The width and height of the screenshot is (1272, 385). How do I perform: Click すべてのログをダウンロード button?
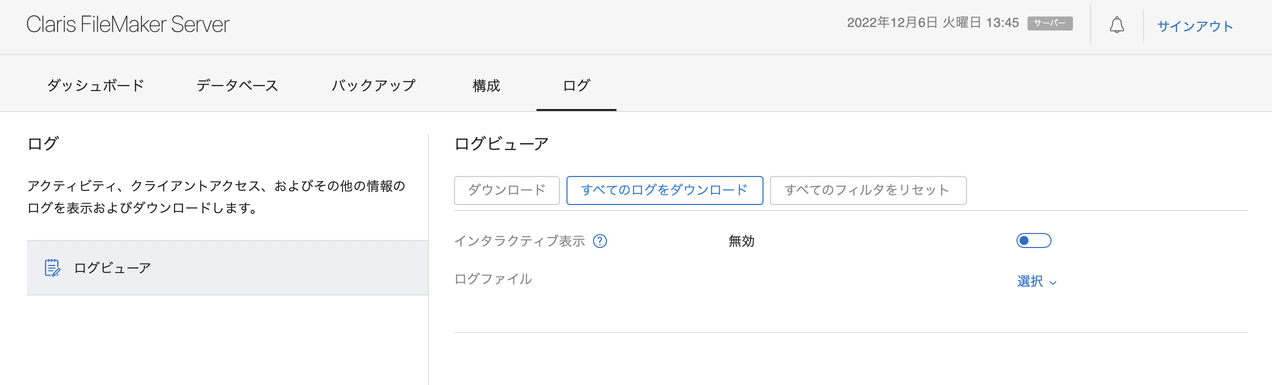point(665,190)
